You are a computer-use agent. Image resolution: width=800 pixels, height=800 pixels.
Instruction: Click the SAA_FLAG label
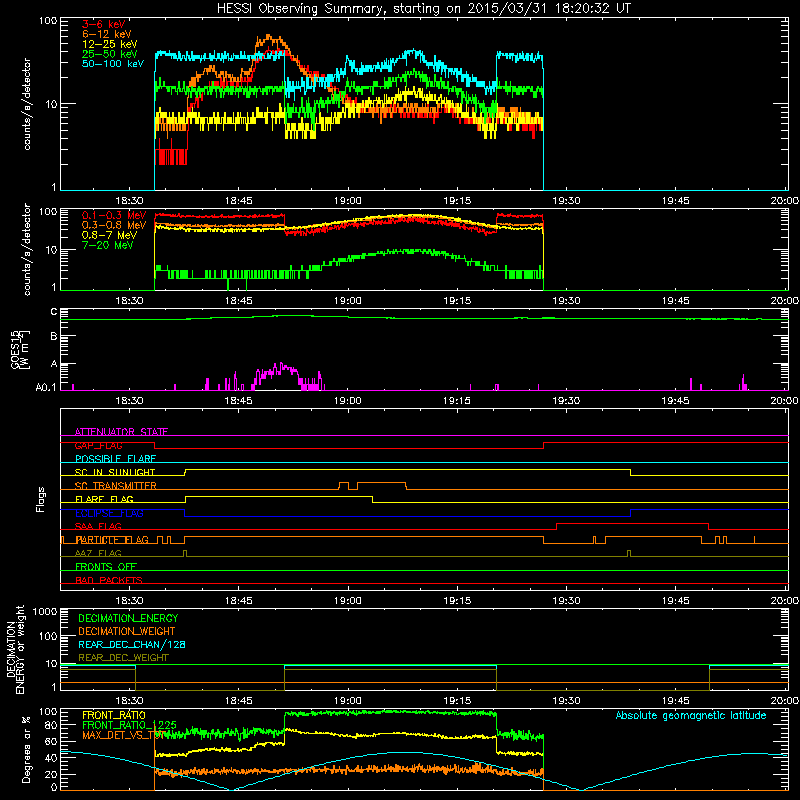click(98, 526)
